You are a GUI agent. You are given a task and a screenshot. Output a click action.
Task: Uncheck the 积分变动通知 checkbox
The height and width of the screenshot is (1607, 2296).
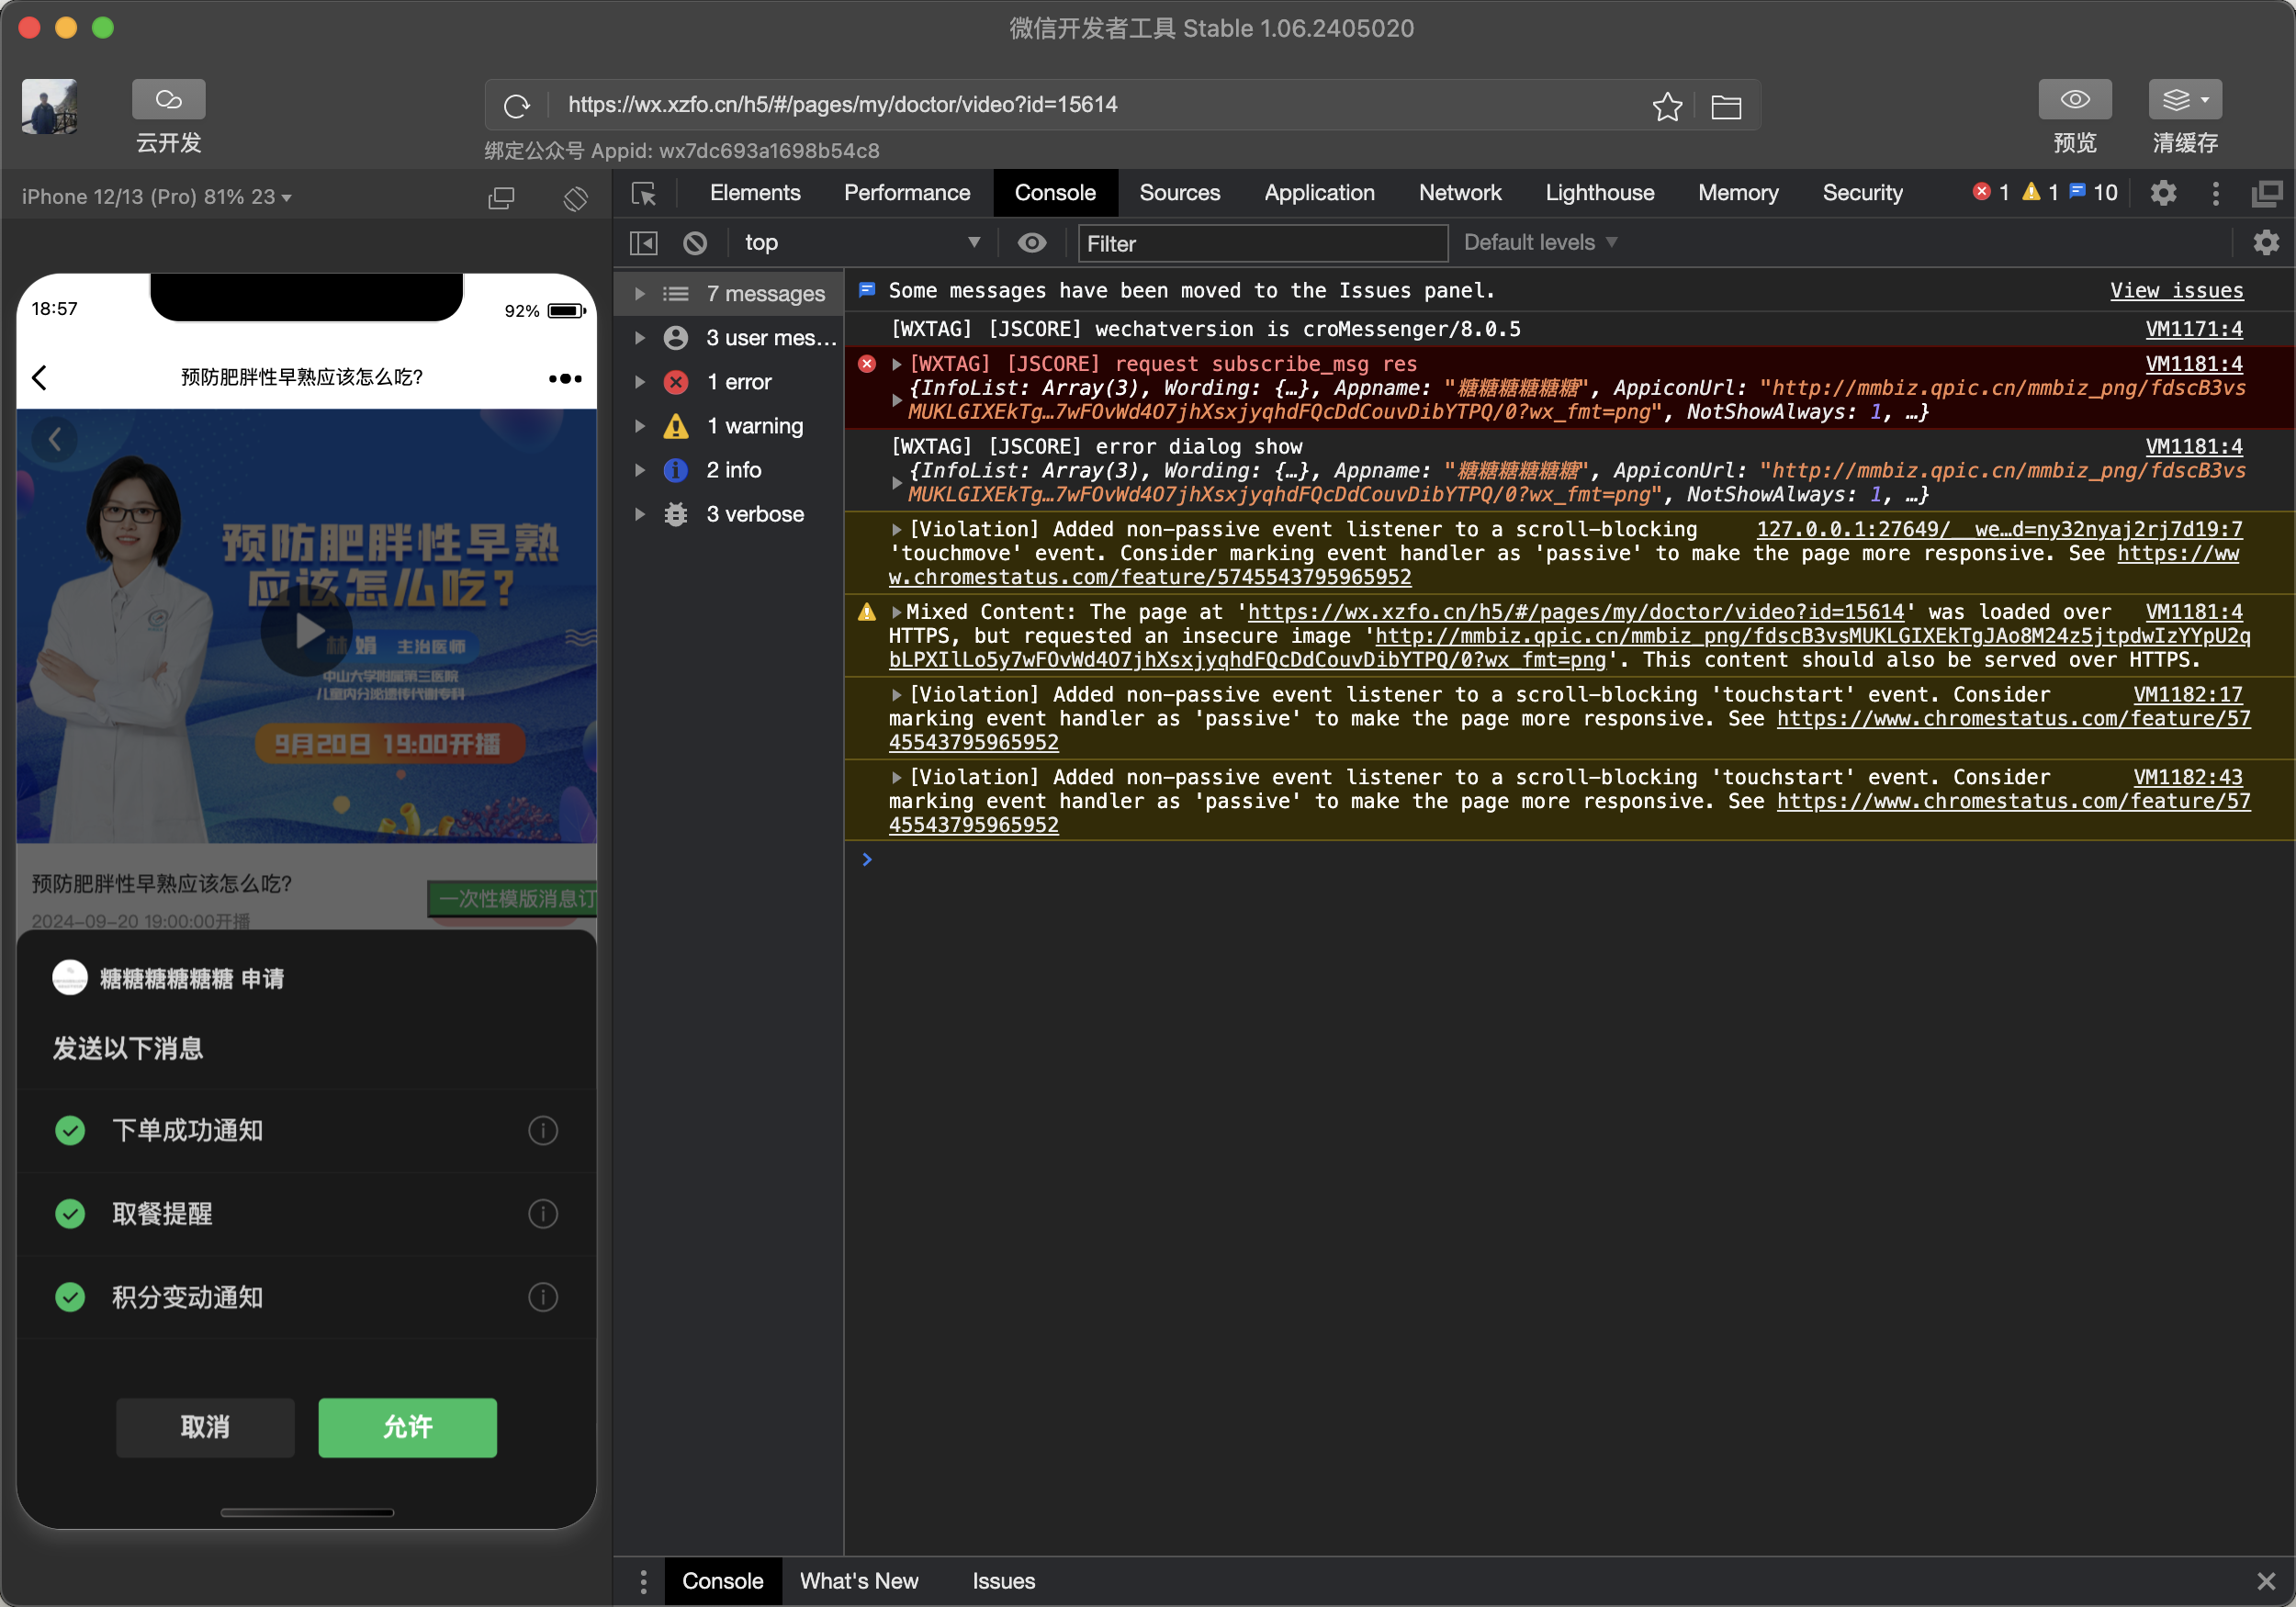70,1297
